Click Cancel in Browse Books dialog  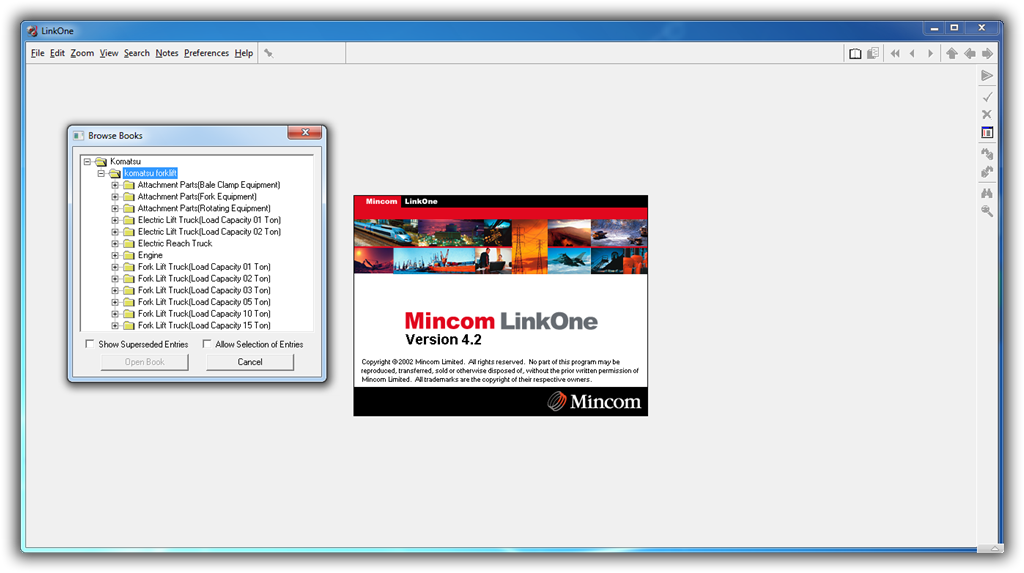point(250,362)
